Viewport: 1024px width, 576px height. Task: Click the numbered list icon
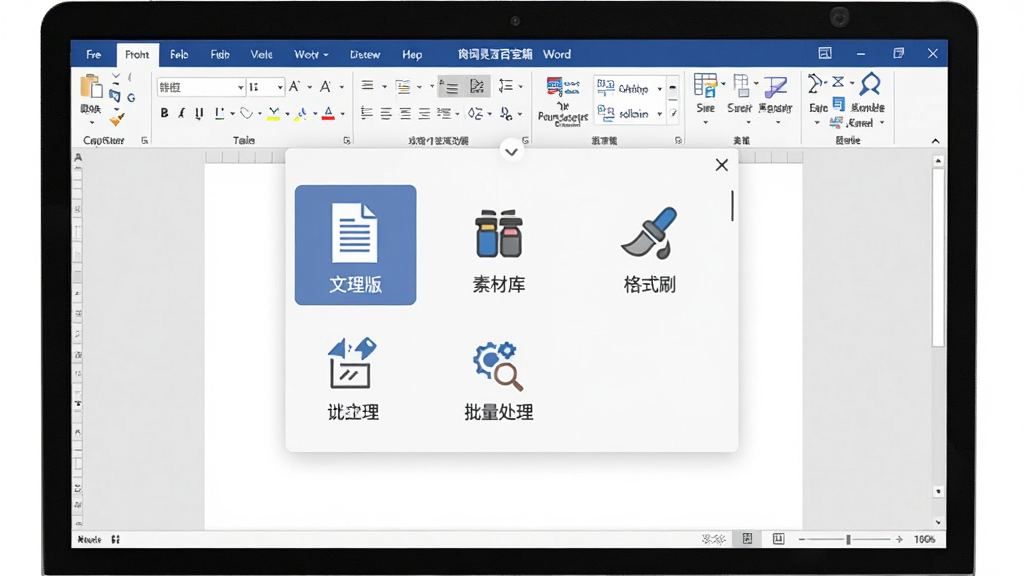pos(403,86)
